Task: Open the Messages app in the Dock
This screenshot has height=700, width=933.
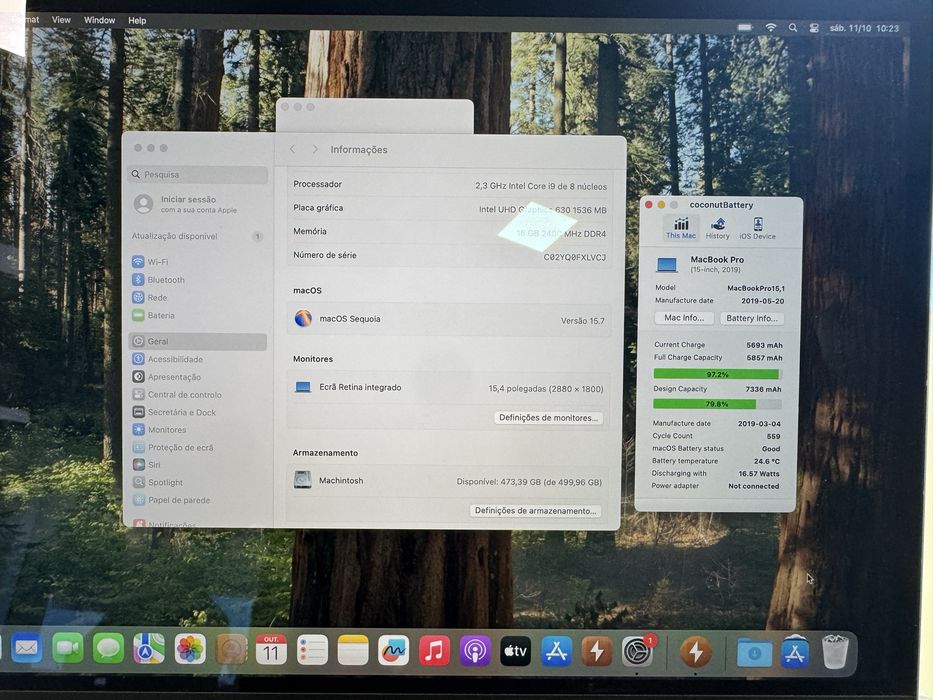Action: point(108,648)
